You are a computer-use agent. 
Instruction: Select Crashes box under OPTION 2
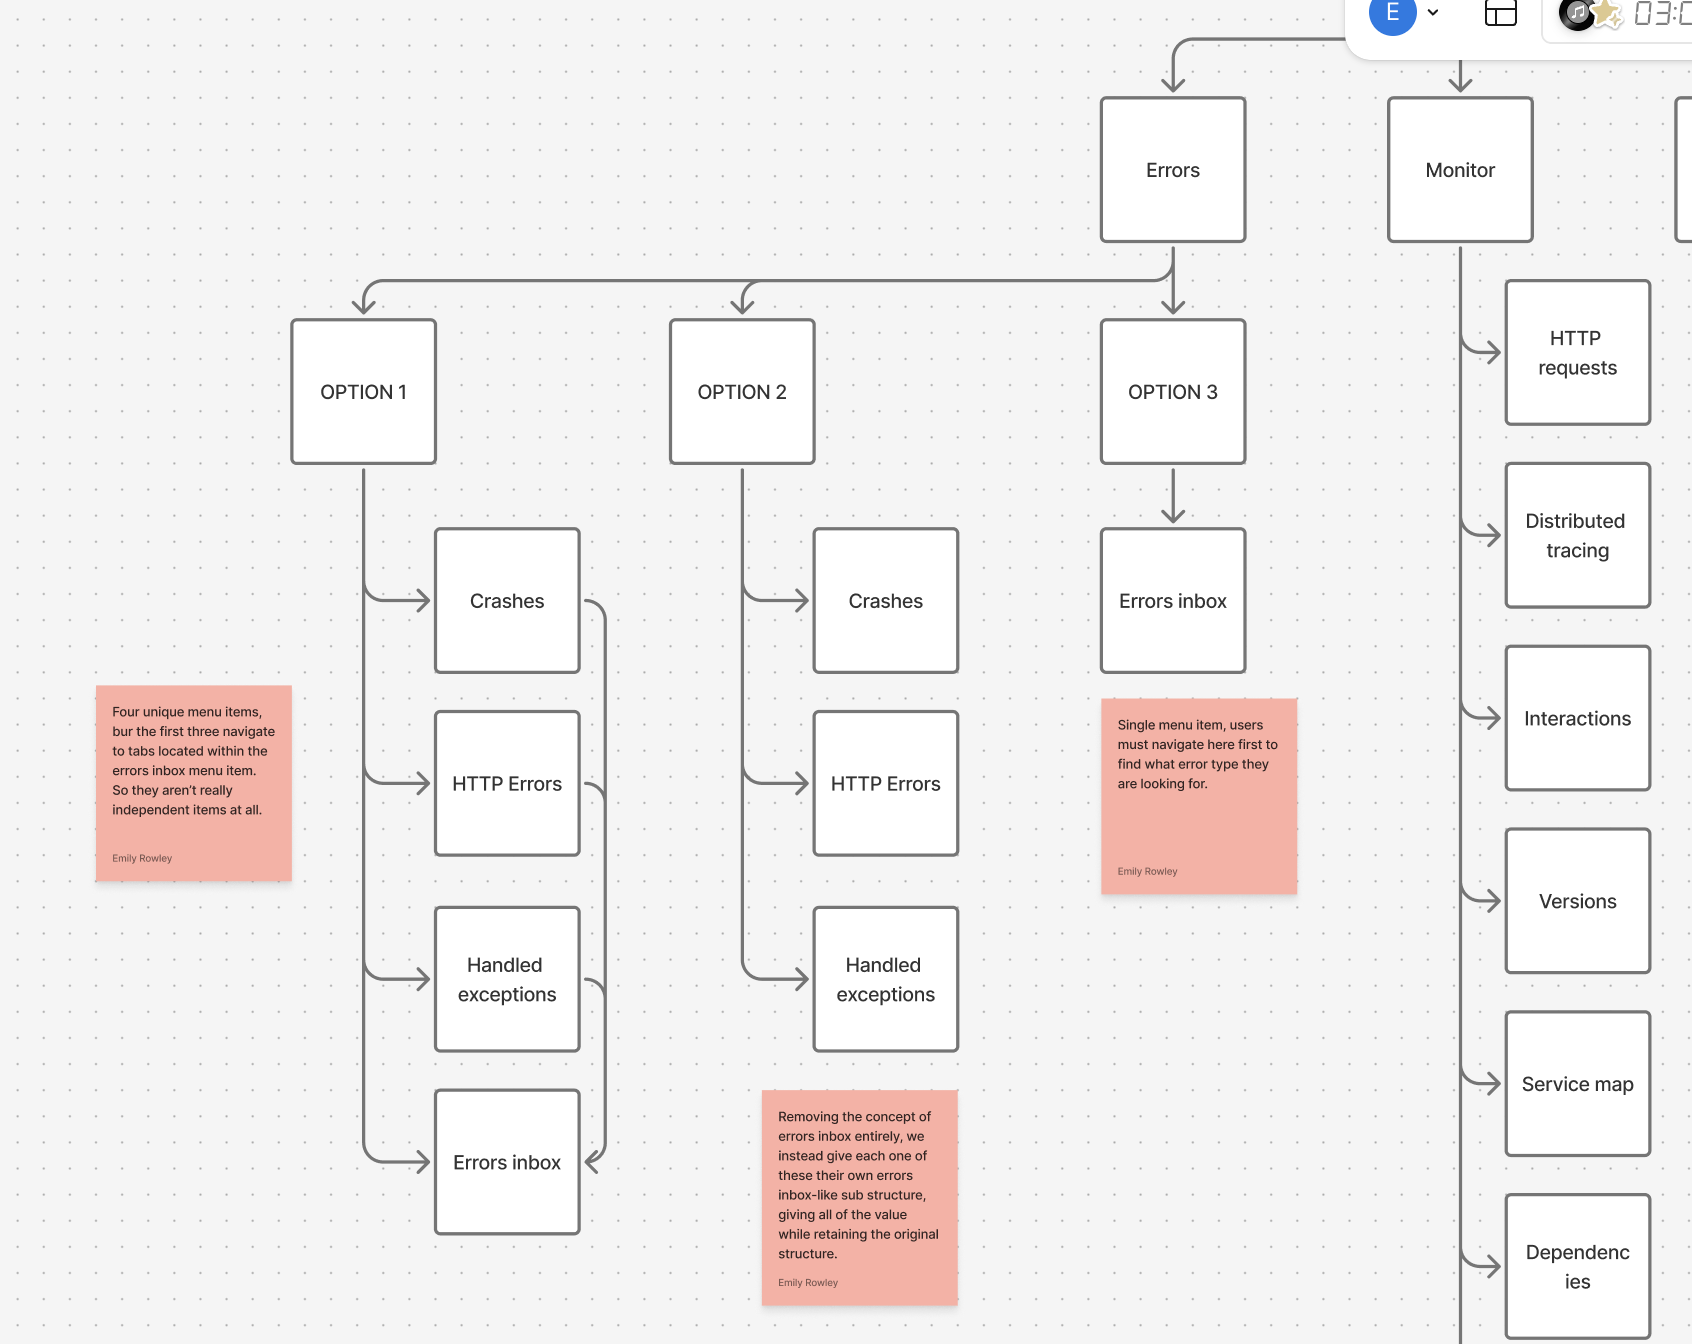click(886, 601)
